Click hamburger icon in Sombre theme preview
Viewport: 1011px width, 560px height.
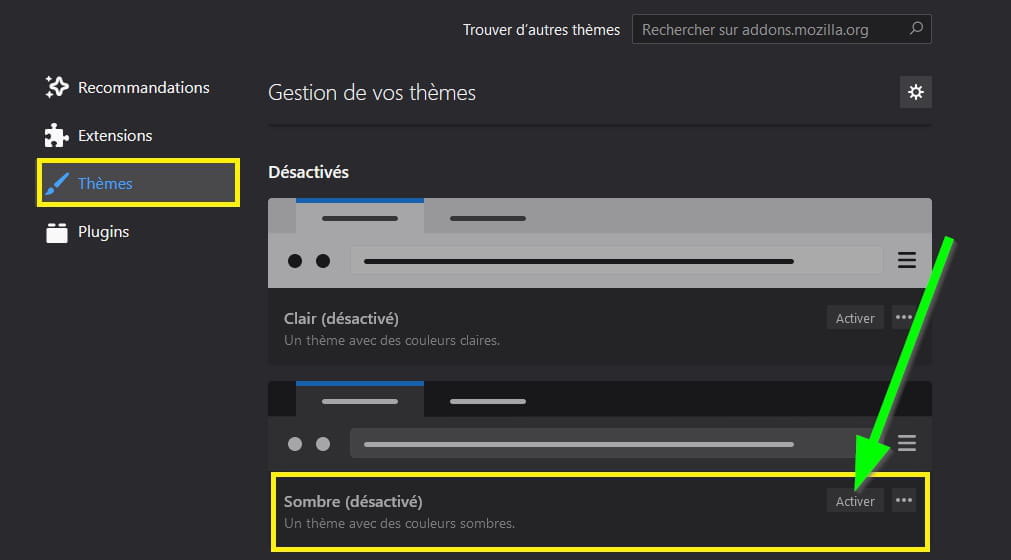coord(907,443)
